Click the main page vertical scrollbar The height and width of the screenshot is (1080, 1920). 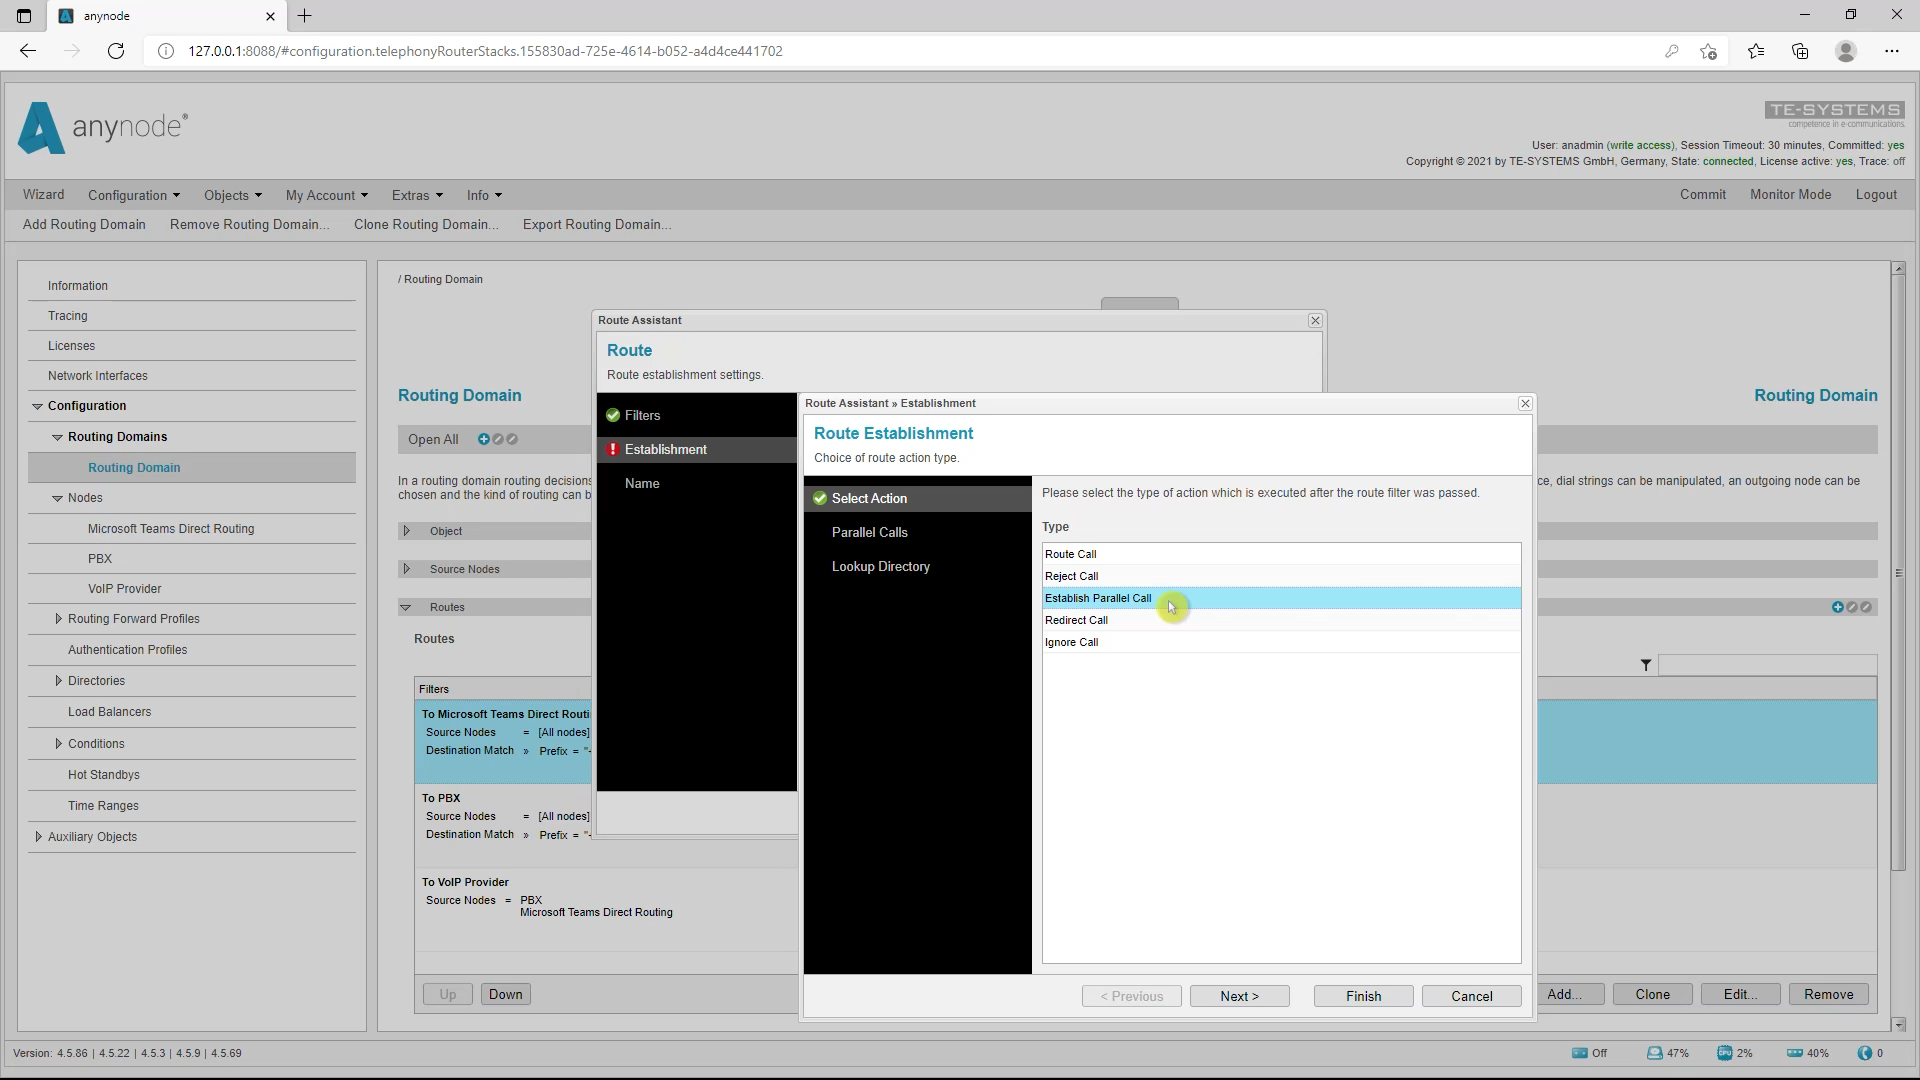point(1898,573)
